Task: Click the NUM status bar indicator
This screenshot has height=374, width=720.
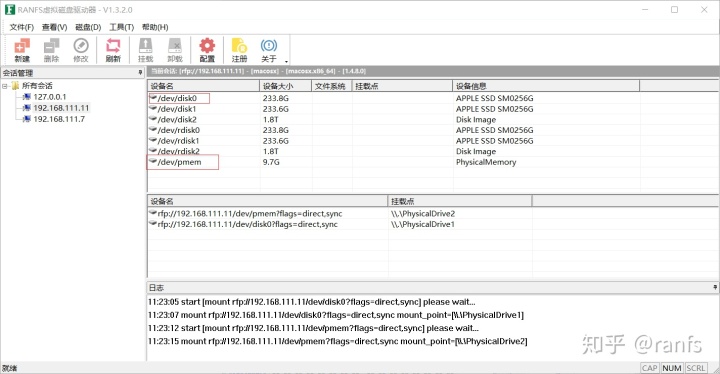Action: [x=672, y=368]
